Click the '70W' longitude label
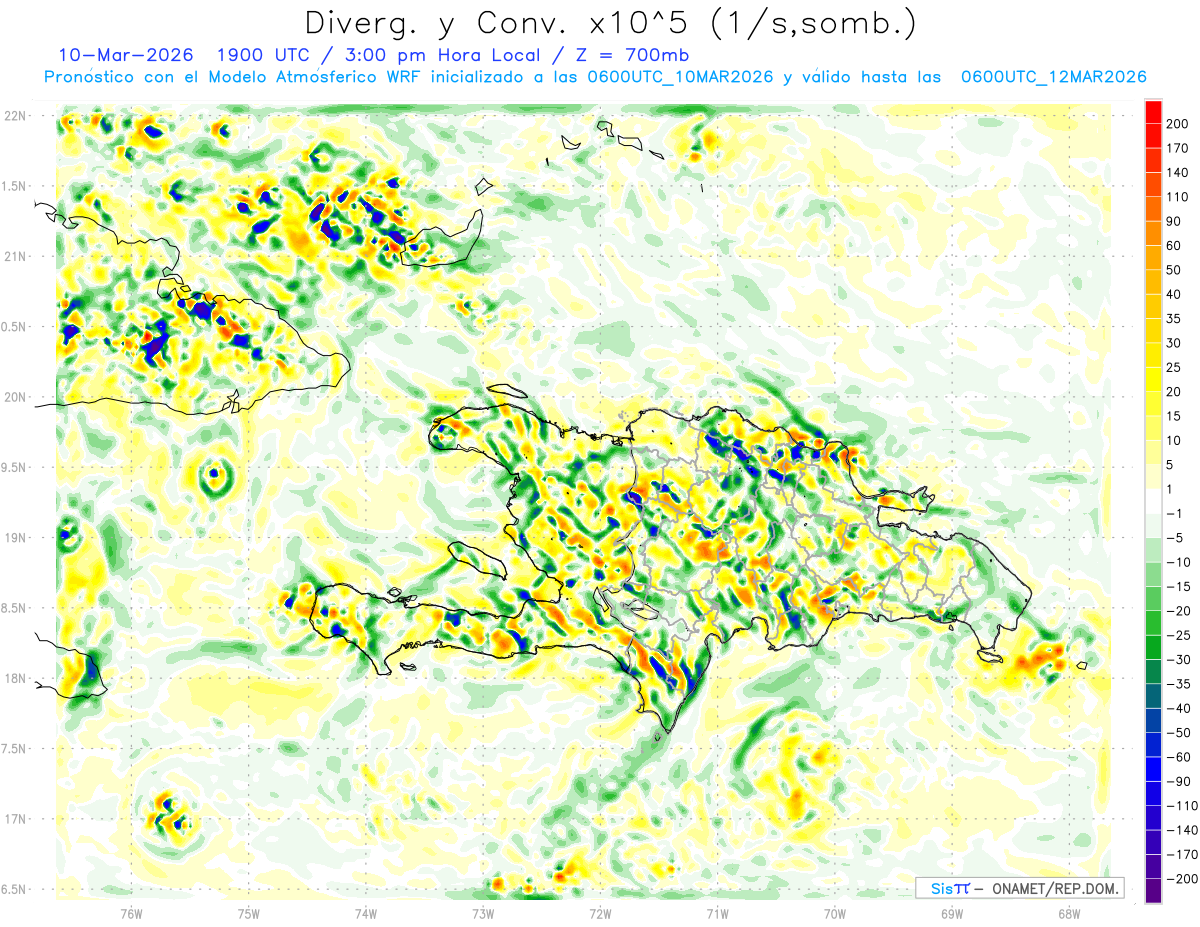 (835, 915)
